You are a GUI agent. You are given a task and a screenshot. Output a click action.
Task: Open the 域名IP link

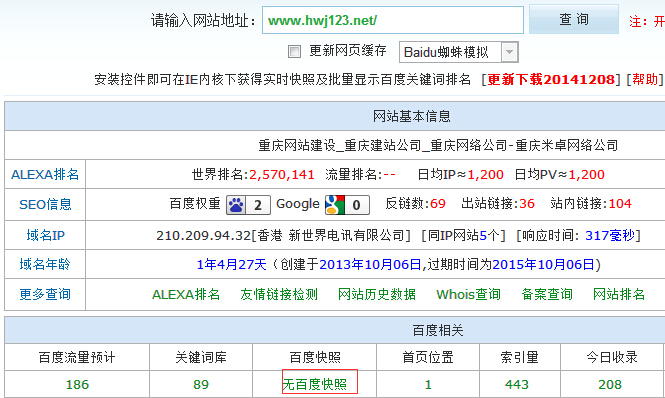click(x=45, y=235)
